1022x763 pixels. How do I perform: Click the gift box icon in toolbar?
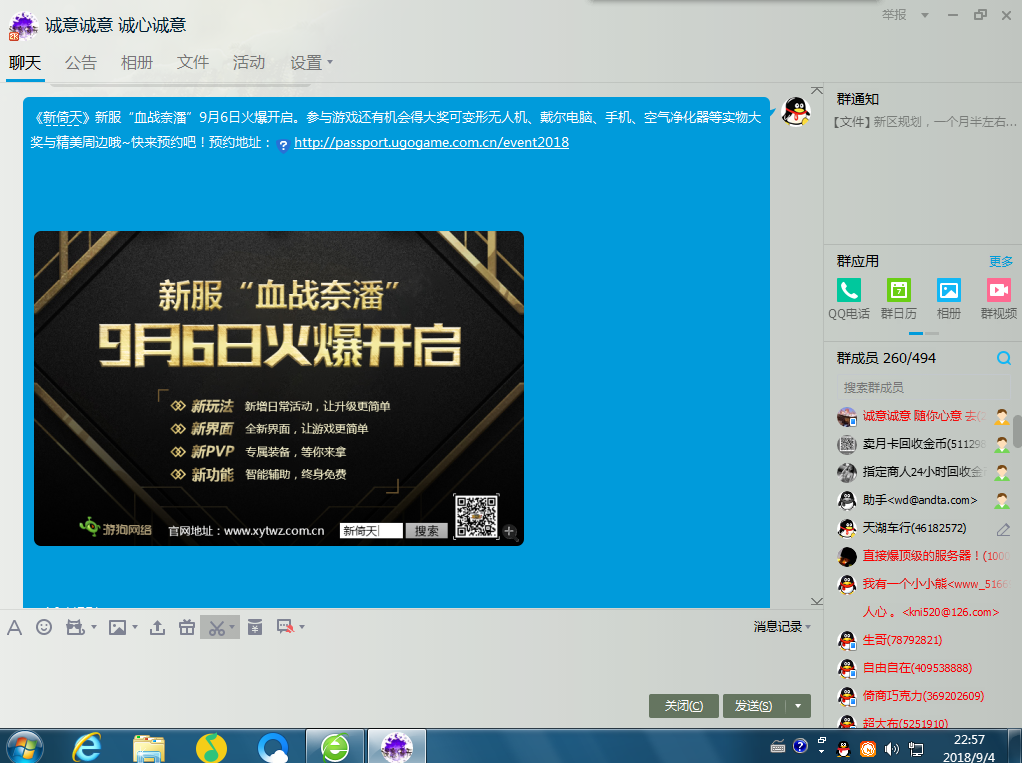point(186,627)
